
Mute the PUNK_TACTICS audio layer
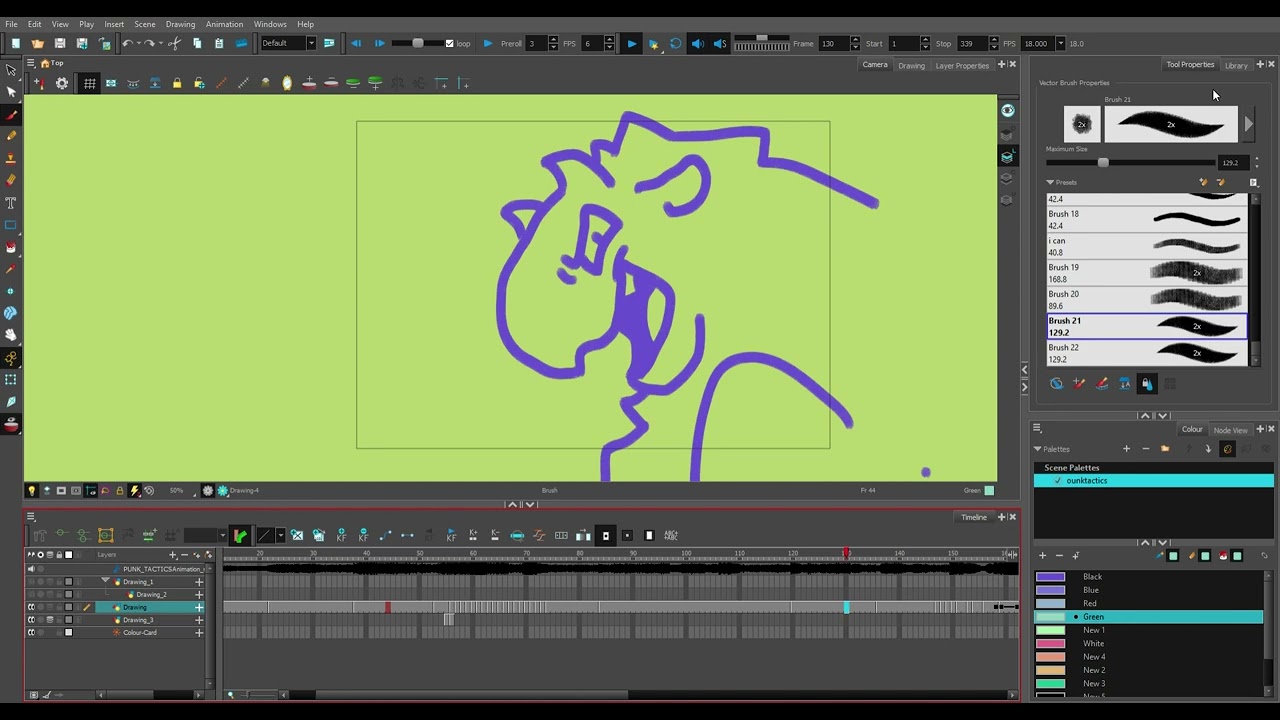pyautogui.click(x=31, y=569)
